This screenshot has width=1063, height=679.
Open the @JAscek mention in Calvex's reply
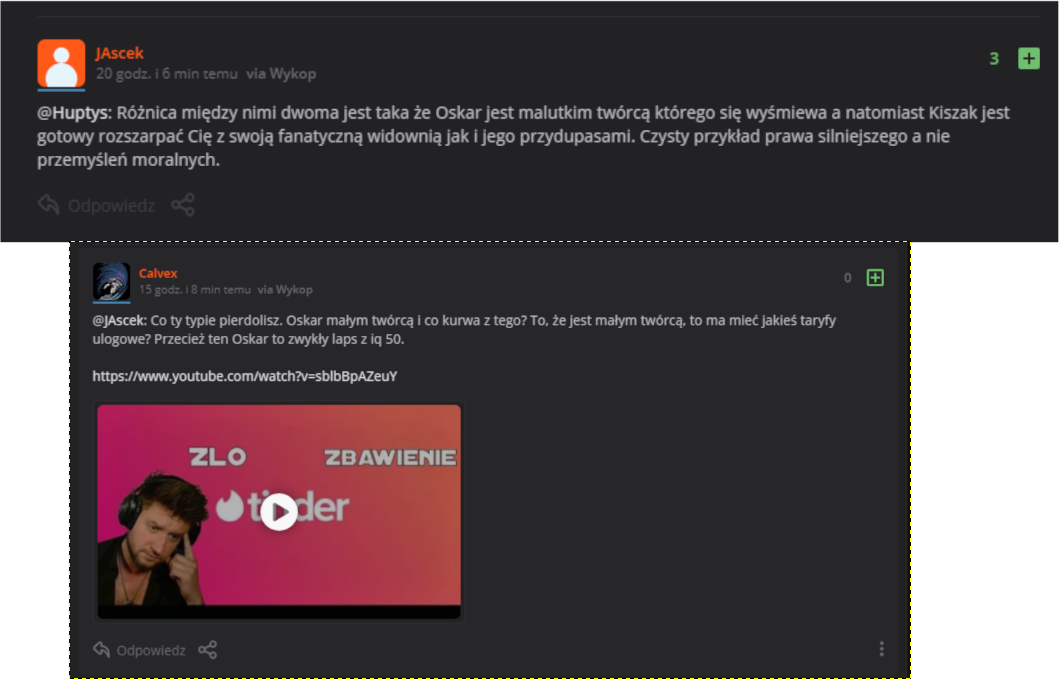click(119, 321)
